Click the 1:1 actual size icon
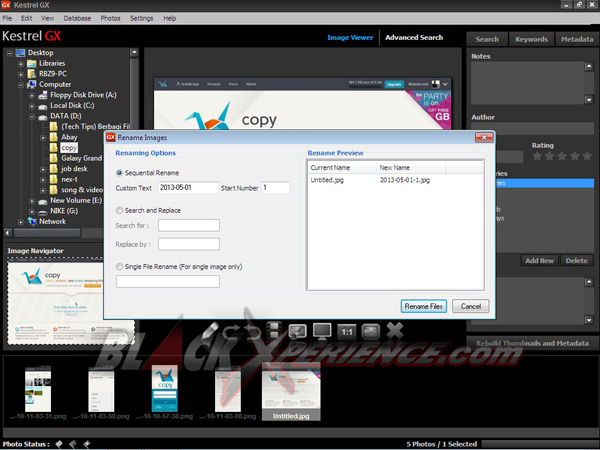Image resolution: width=600 pixels, height=450 pixels. [x=348, y=331]
